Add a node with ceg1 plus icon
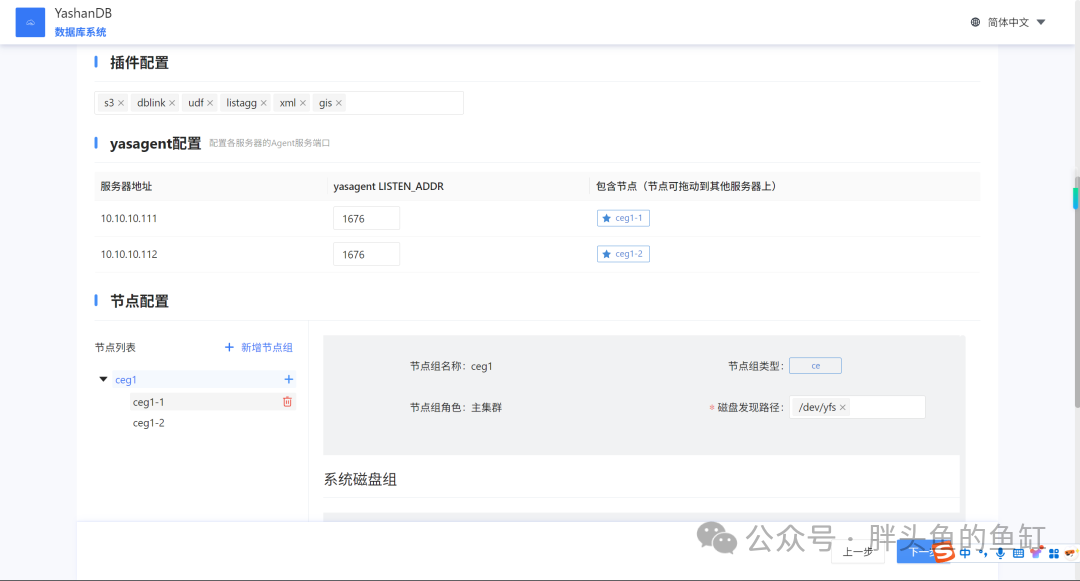 click(x=289, y=379)
